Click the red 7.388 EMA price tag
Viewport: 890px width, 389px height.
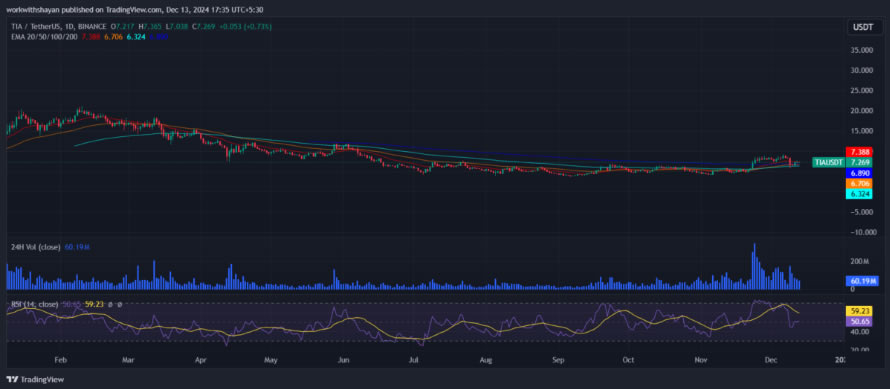pyautogui.click(x=859, y=152)
